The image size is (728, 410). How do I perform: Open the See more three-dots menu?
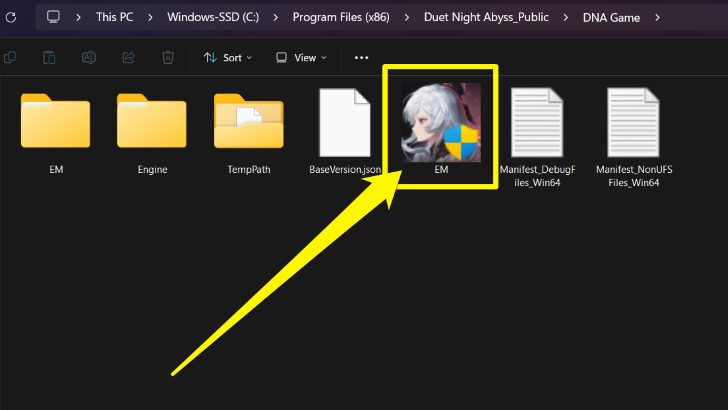pos(361,58)
